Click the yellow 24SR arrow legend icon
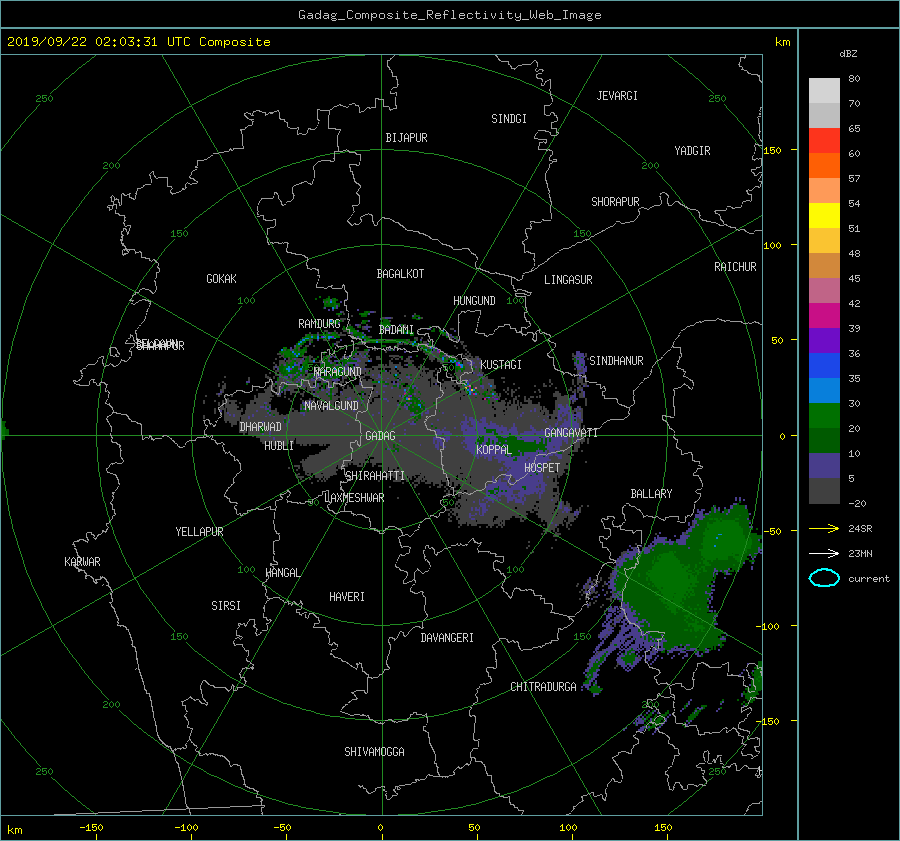 coord(824,528)
